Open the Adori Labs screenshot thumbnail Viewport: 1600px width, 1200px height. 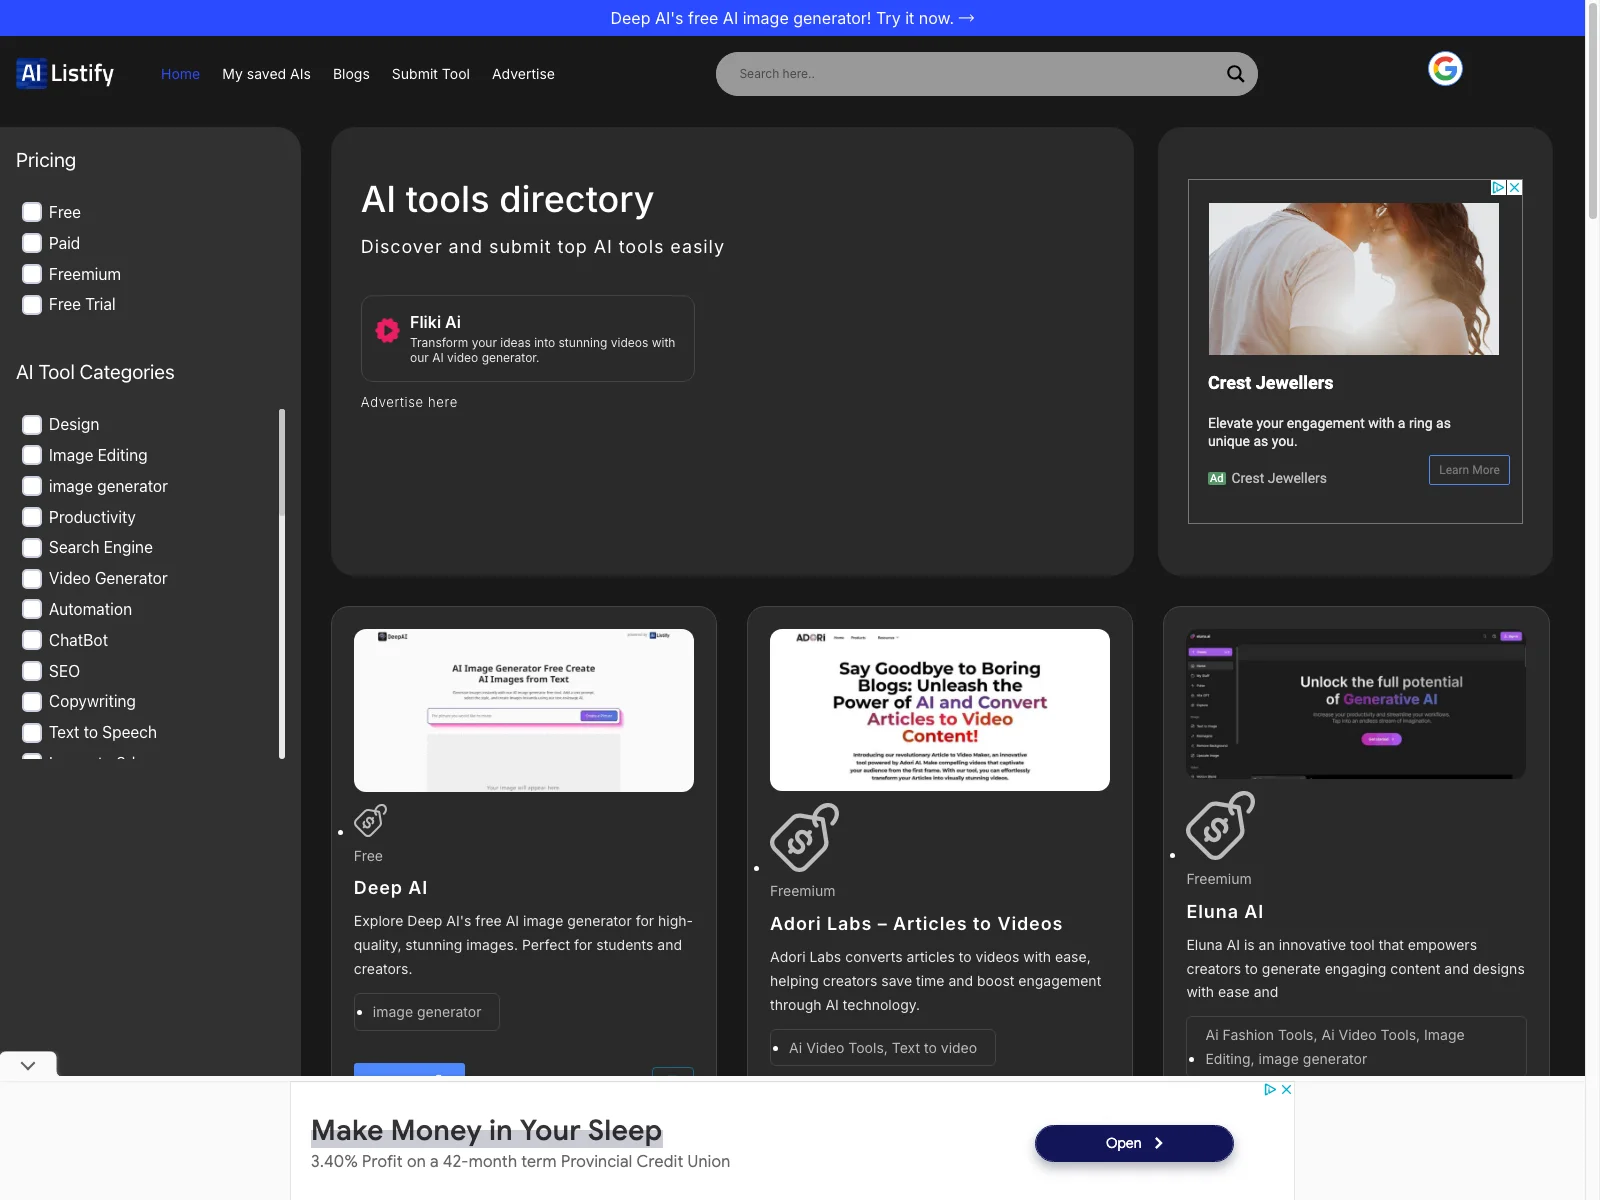click(940, 710)
